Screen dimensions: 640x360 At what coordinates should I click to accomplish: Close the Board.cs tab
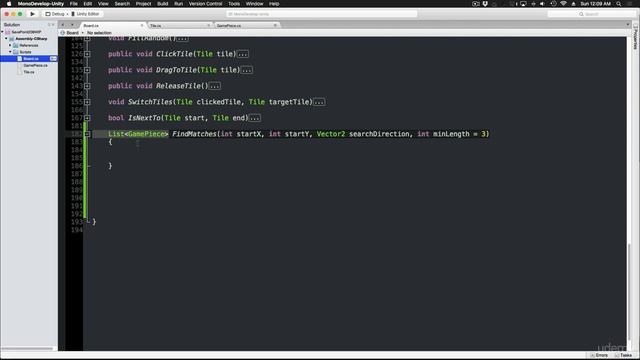pyautogui.click(x=142, y=25)
